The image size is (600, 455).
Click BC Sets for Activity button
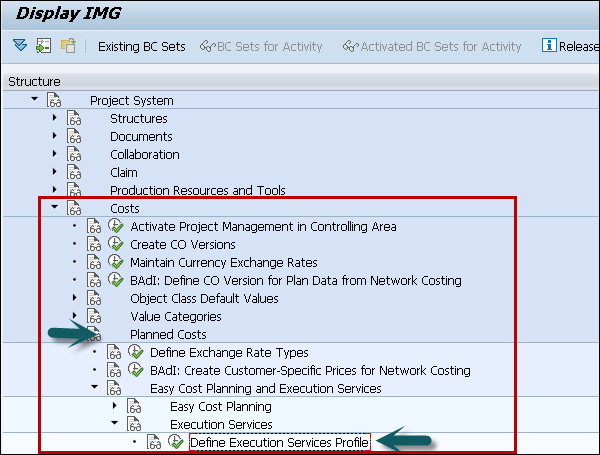[260, 46]
